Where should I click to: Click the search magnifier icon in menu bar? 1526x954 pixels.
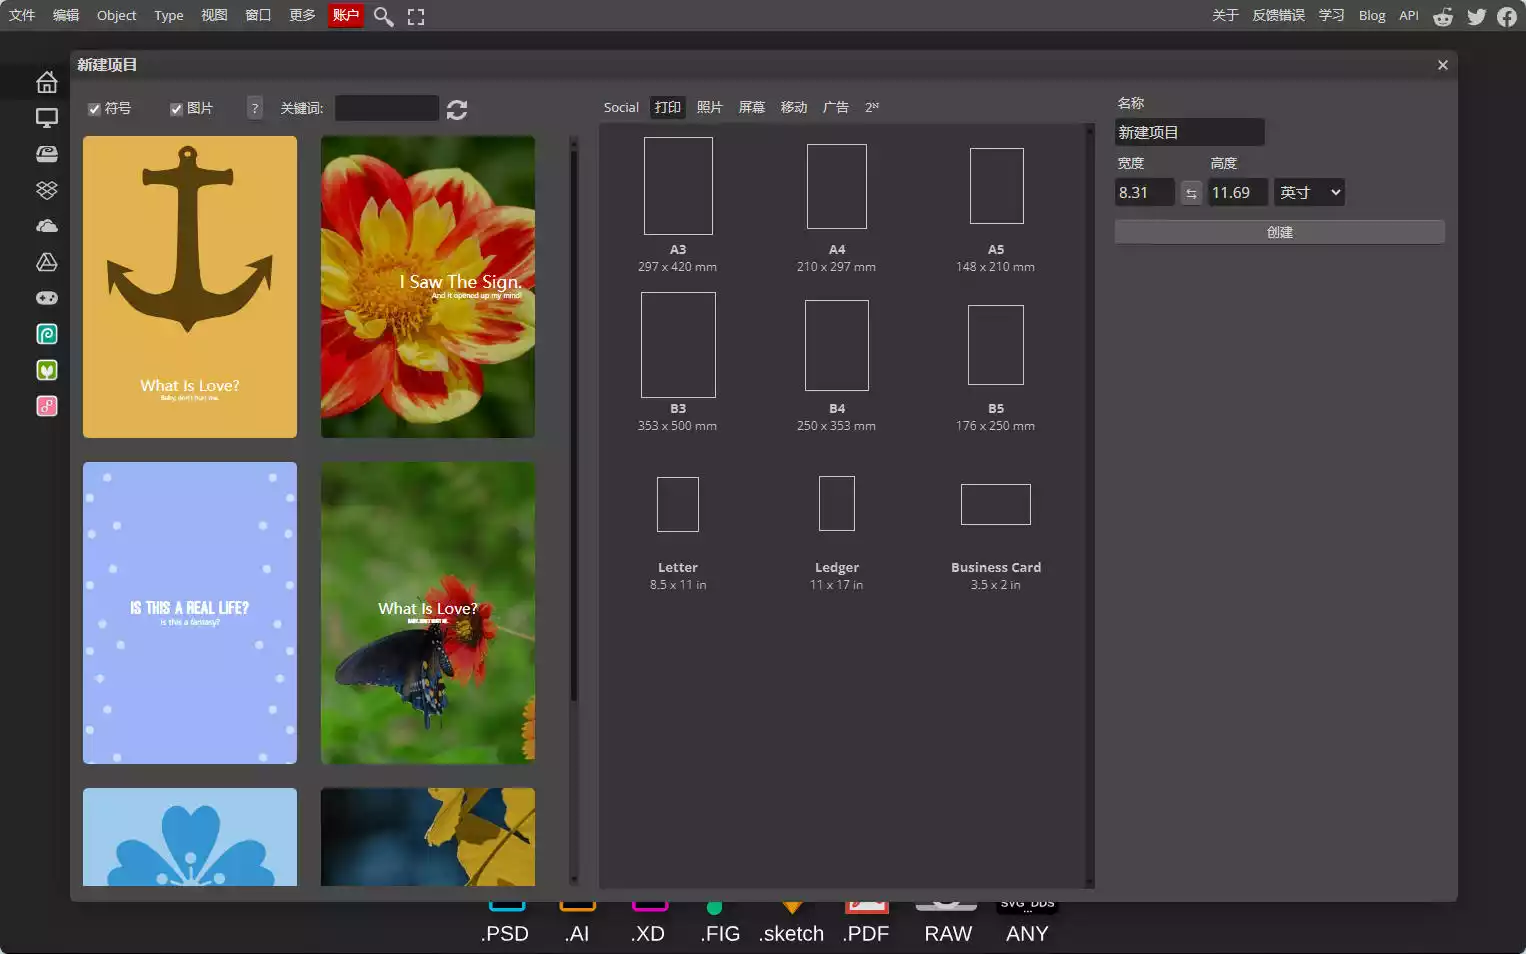coord(383,16)
